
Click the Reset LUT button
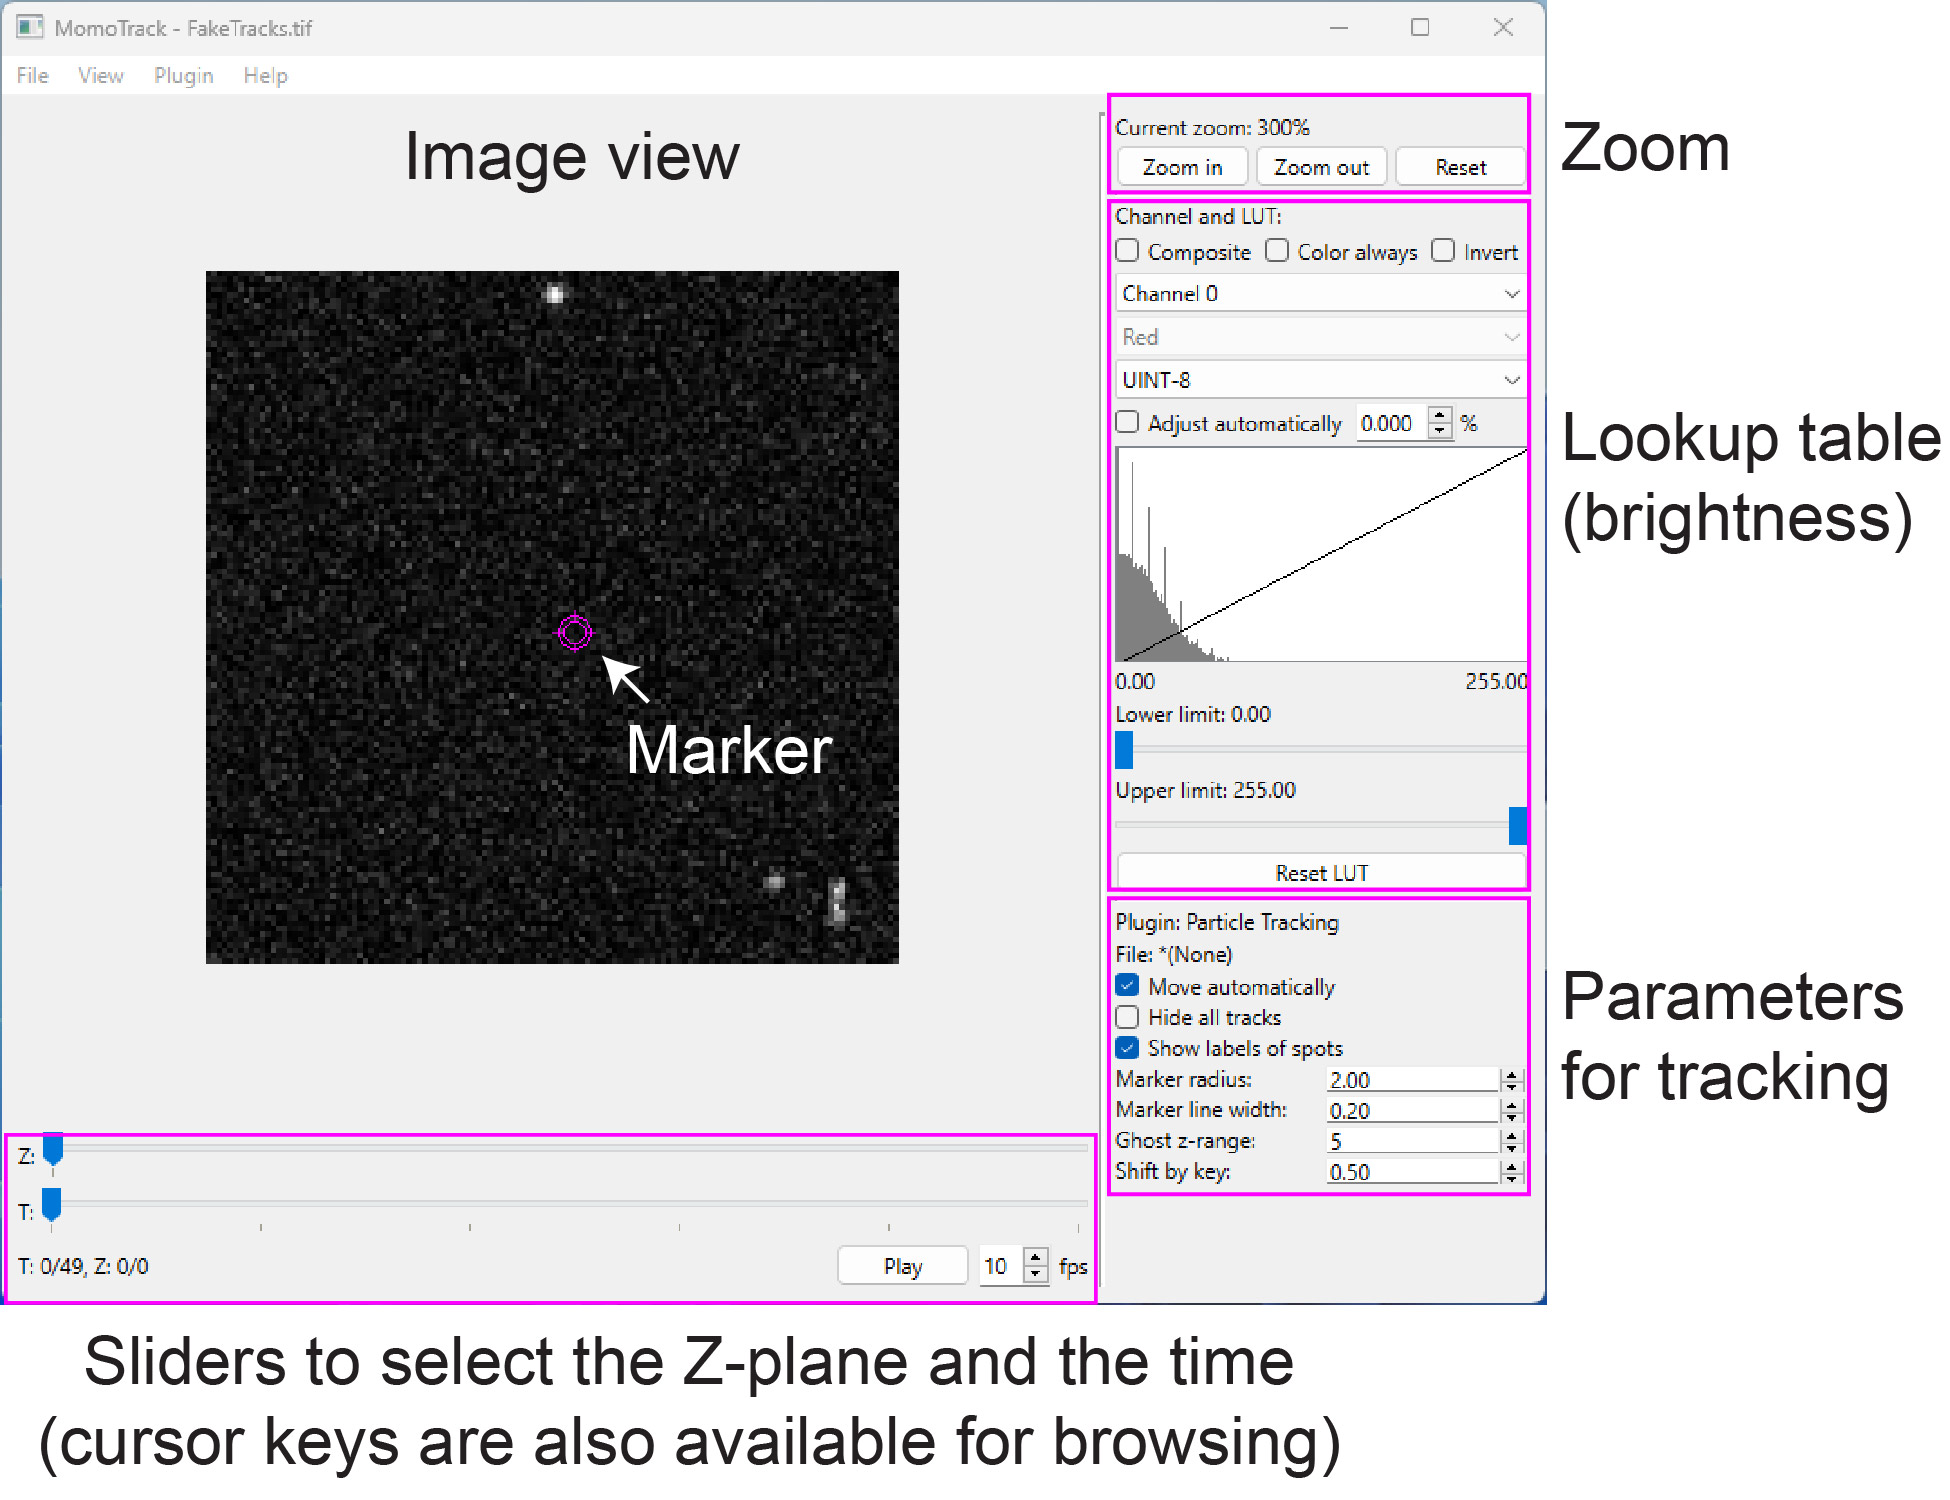pyautogui.click(x=1320, y=872)
